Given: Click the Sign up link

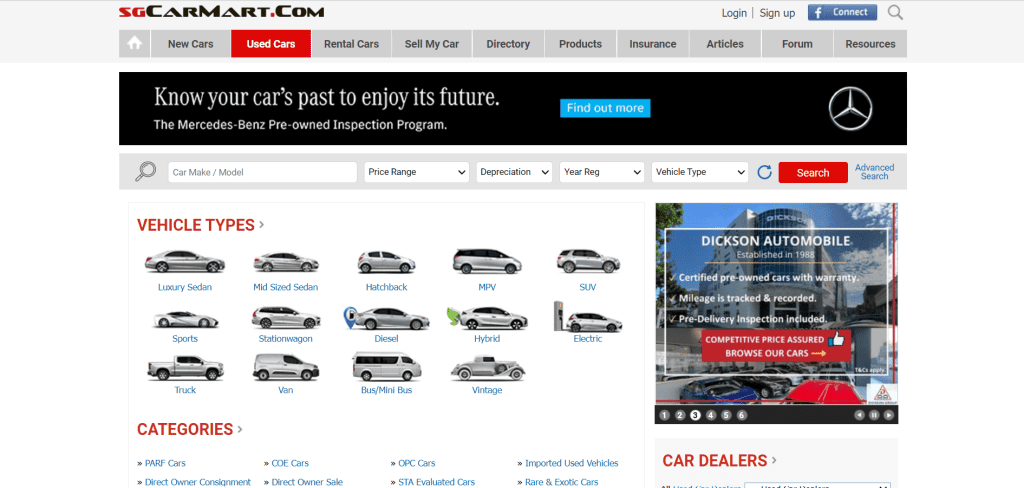Looking at the screenshot, I should tap(777, 13).
